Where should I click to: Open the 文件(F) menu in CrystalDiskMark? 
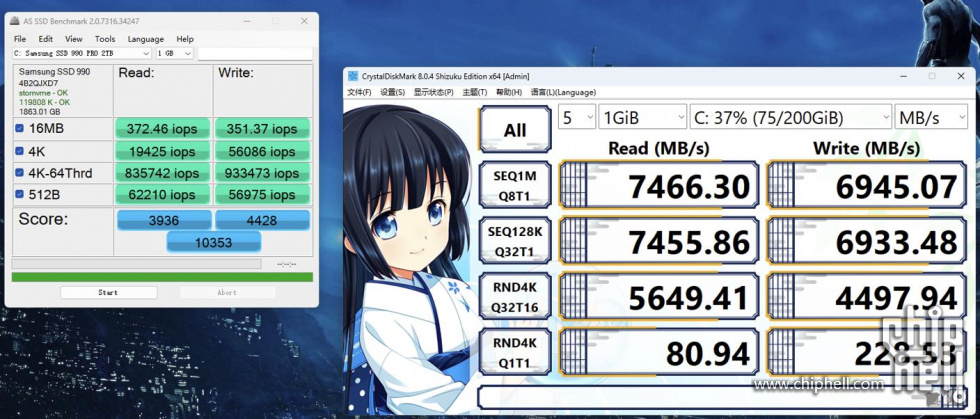[x=359, y=93]
